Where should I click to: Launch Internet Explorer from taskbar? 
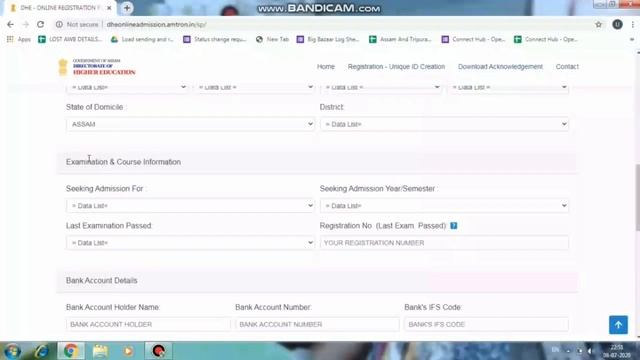pos(42,351)
